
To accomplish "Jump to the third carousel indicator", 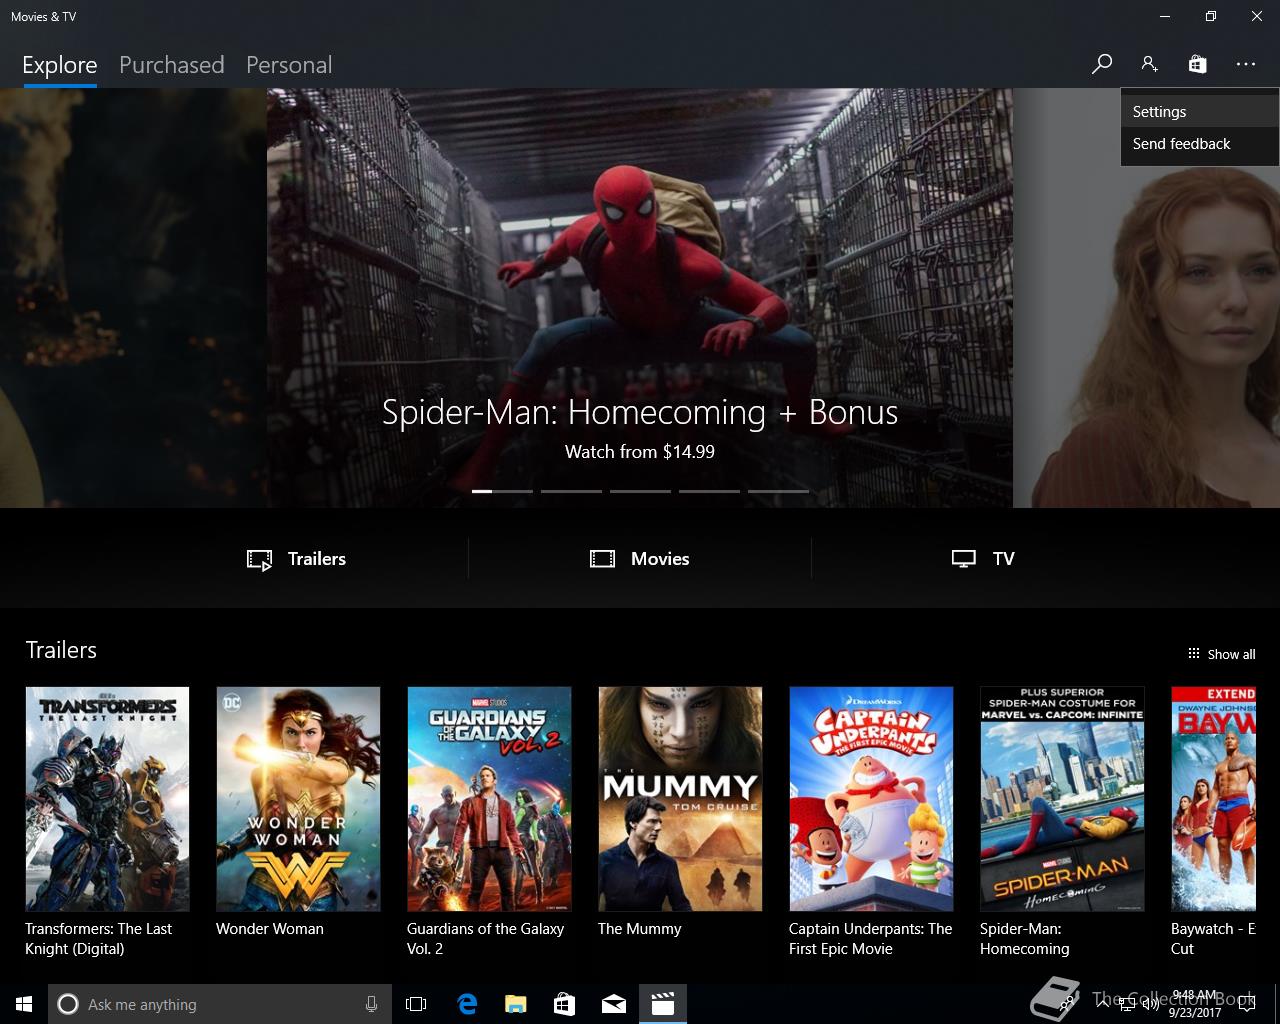I will point(640,491).
